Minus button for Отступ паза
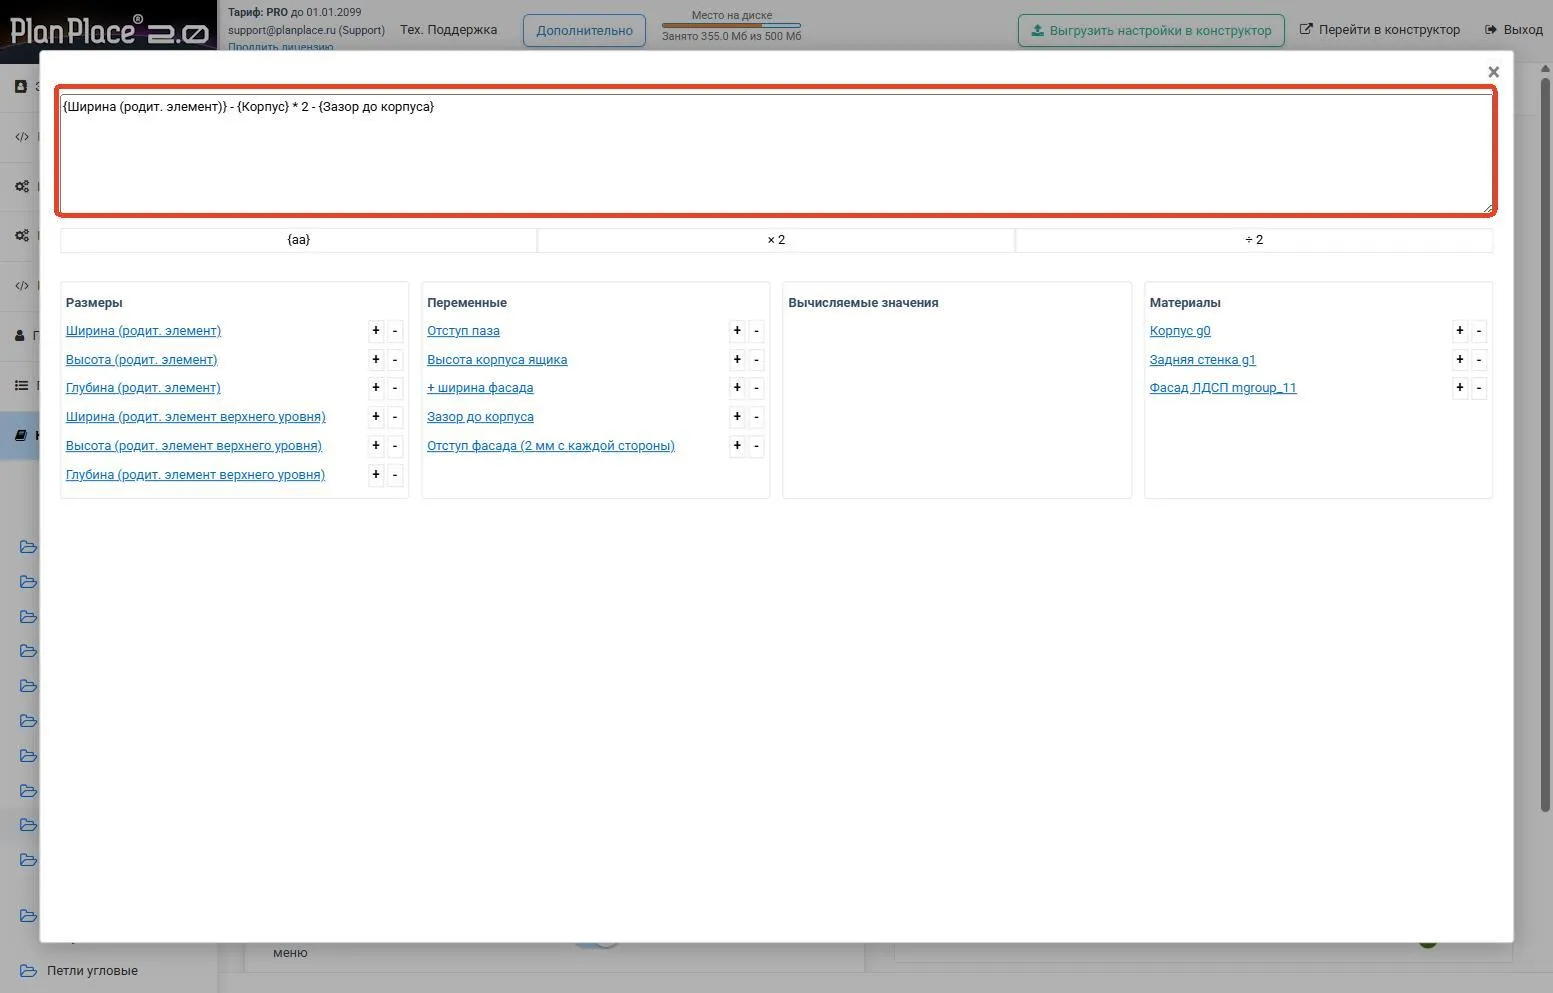 tap(756, 331)
